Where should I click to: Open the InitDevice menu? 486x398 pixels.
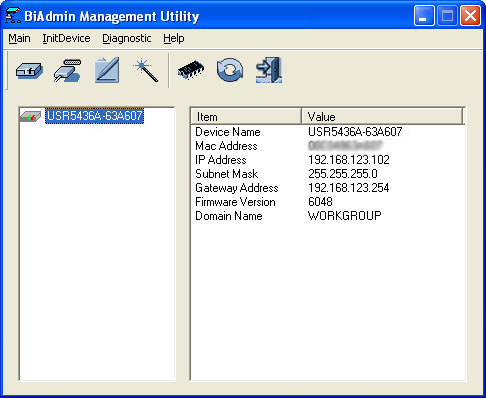(66, 38)
